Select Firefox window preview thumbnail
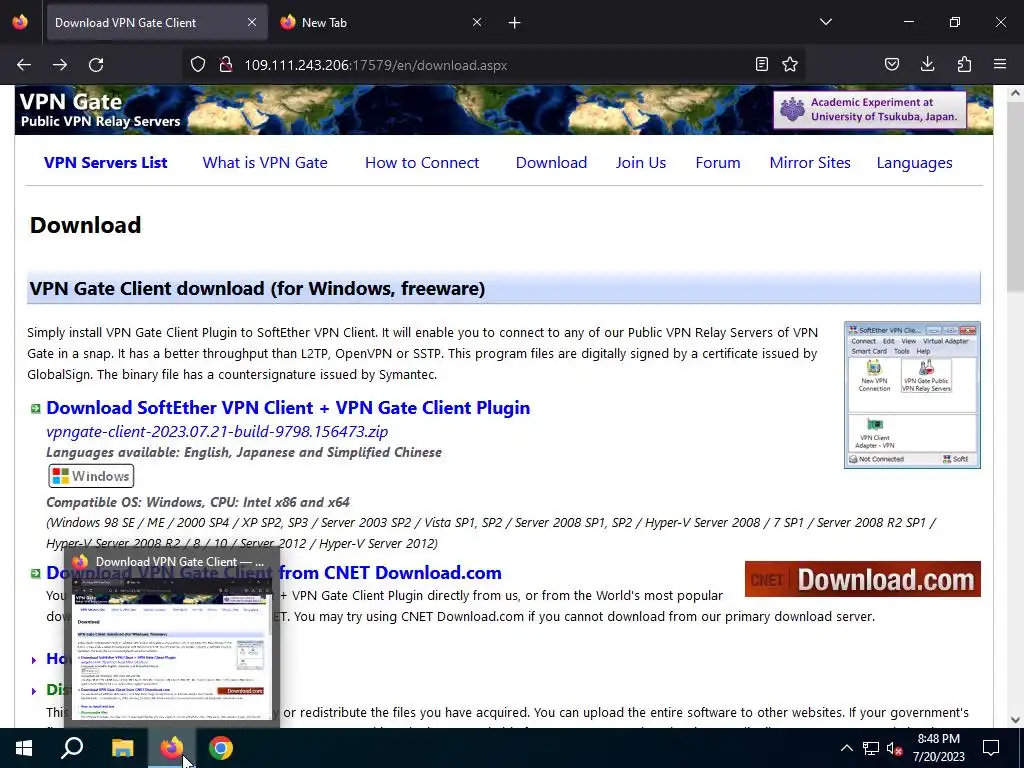This screenshot has width=1024, height=768. [172, 647]
